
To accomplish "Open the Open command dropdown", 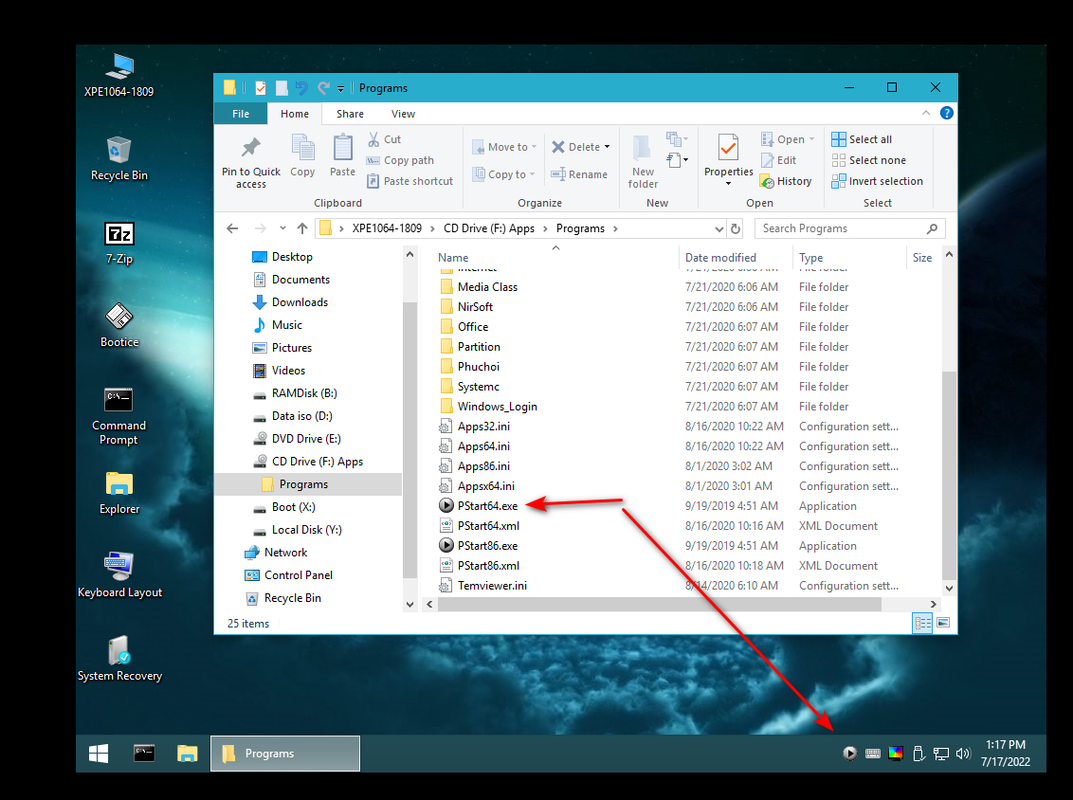I will 812,139.
